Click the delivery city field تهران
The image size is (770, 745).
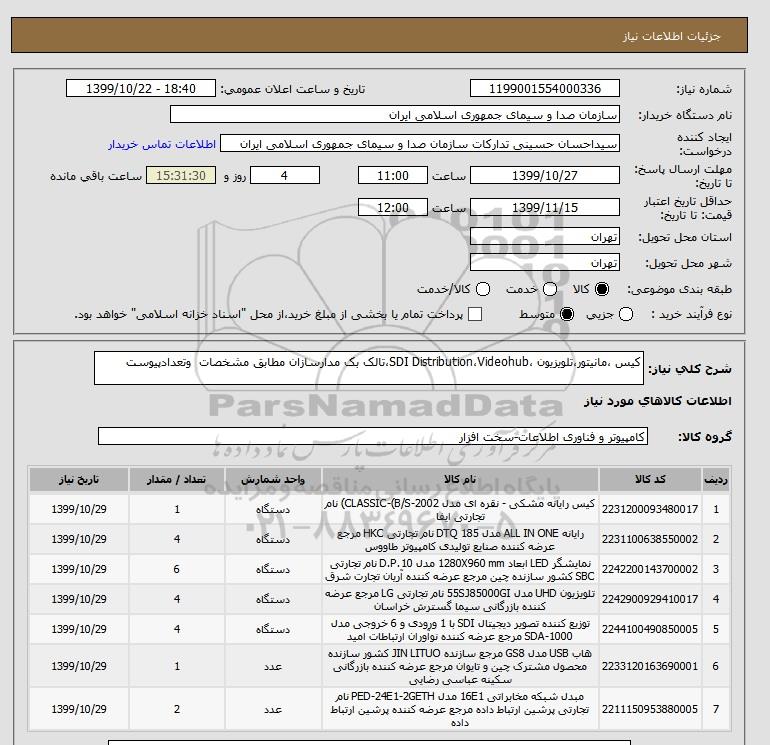[545, 263]
